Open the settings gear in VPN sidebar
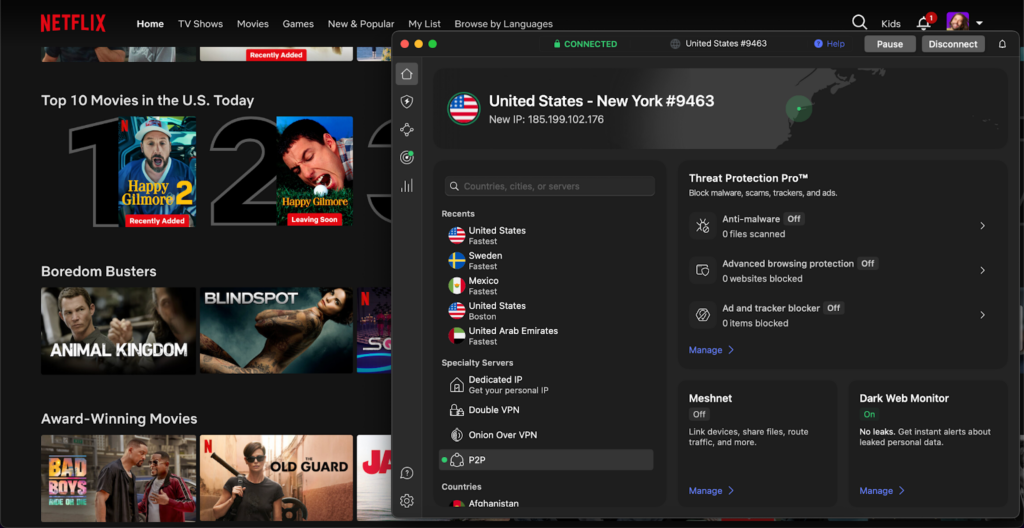Image resolution: width=1024 pixels, height=528 pixels. (406, 501)
